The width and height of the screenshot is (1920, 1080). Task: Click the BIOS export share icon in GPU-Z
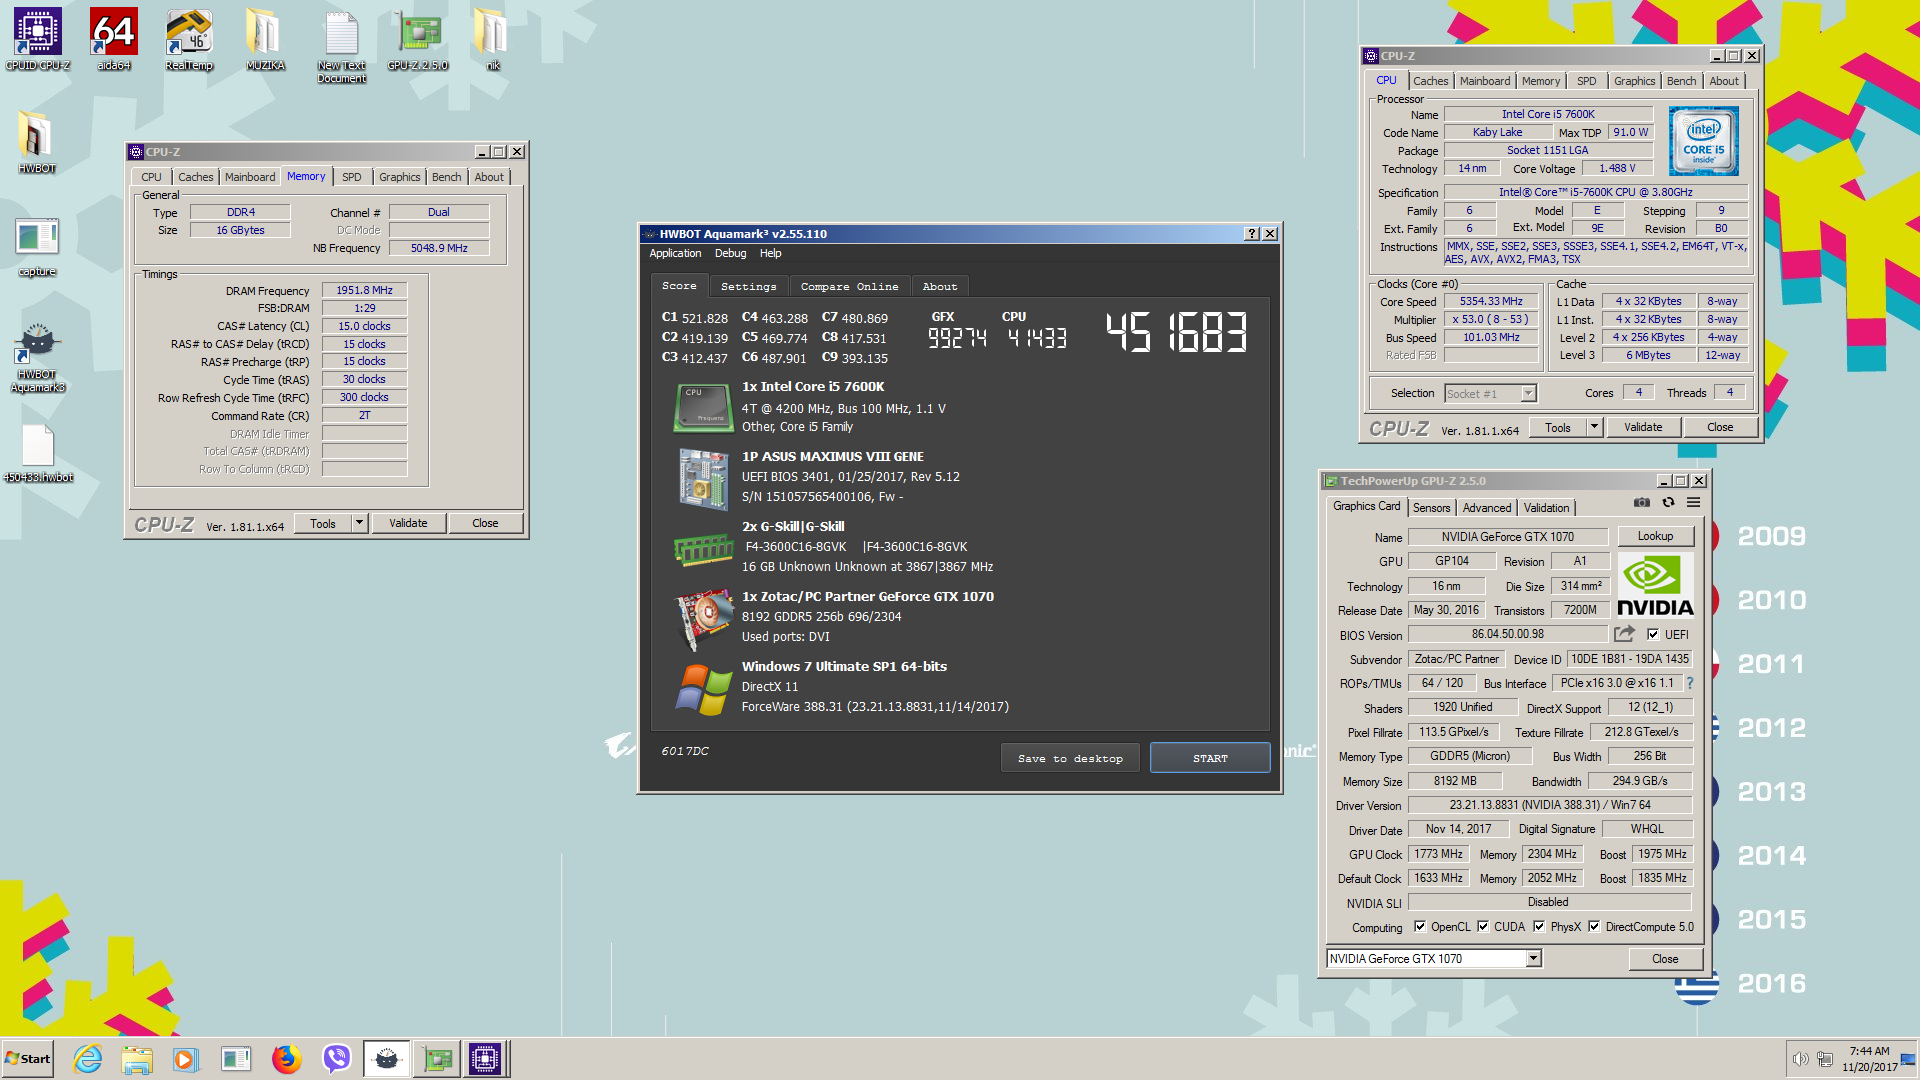click(x=1624, y=634)
